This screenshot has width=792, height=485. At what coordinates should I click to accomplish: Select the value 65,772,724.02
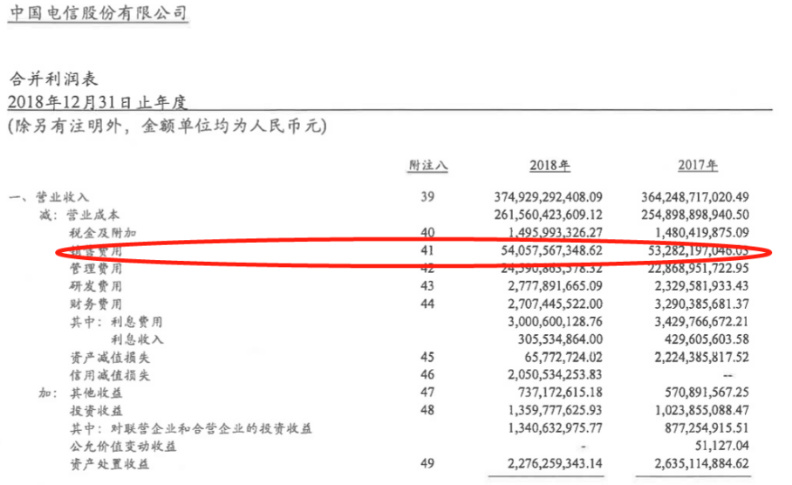[x=564, y=357]
